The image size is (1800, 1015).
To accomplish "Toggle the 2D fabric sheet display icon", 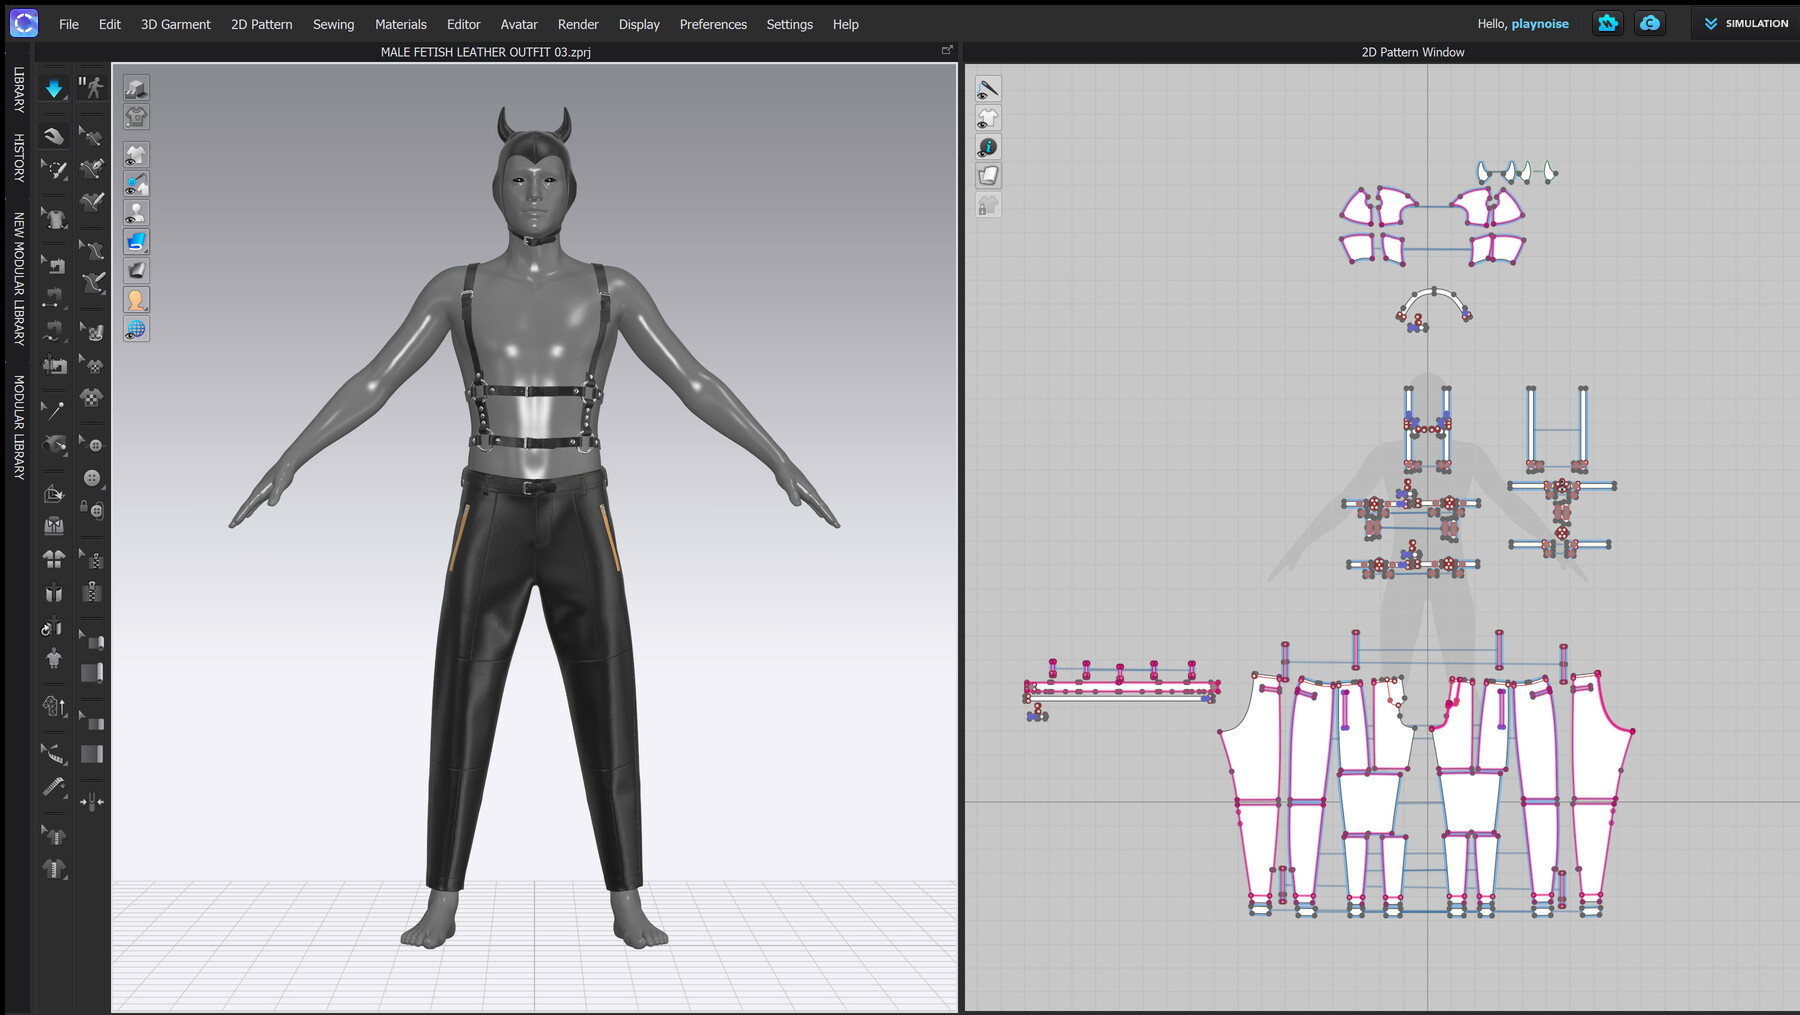I will (x=988, y=177).
